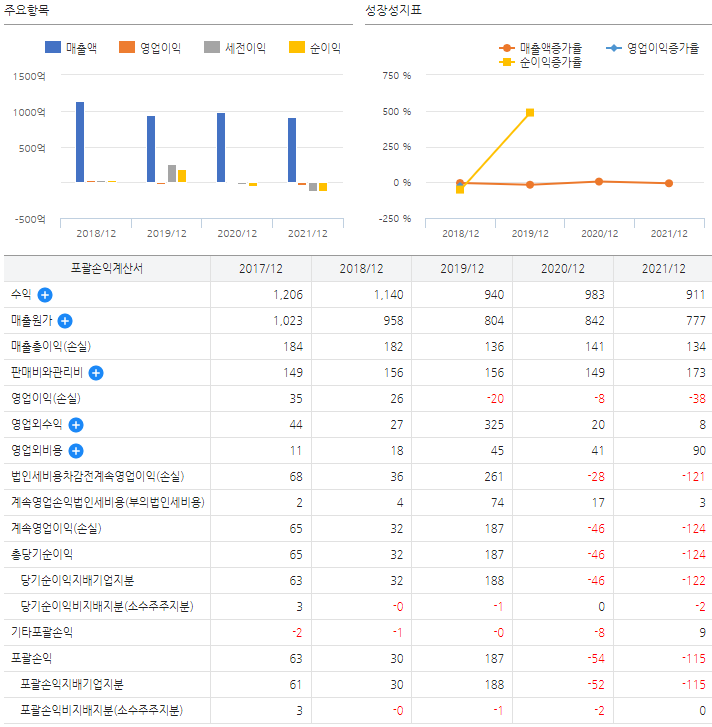The width and height of the screenshot is (712, 727).
Task: Expand the 수익 row plus icon
Action: [x=45, y=295]
